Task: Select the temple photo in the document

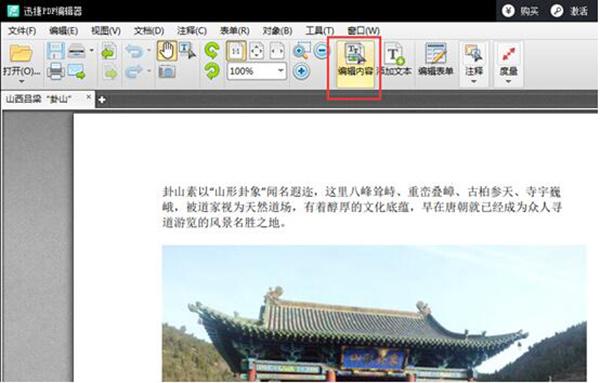Action: tap(374, 313)
